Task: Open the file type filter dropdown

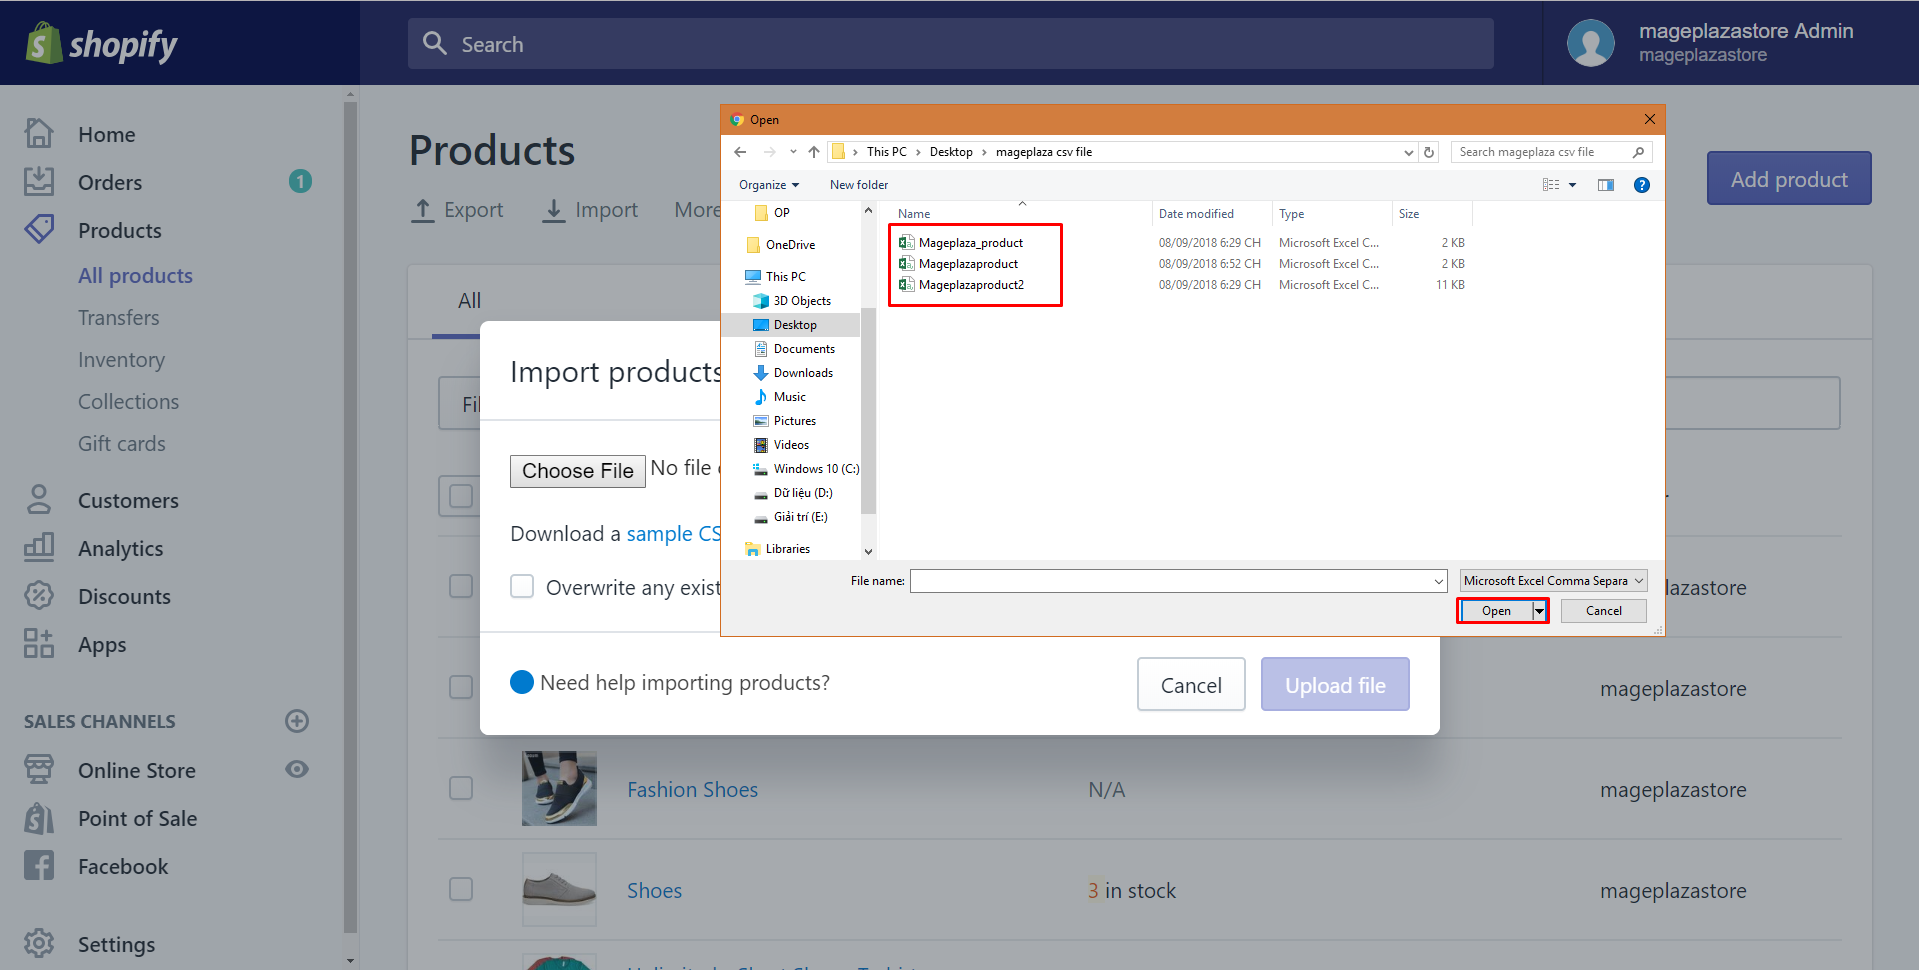Action: [x=1553, y=581]
